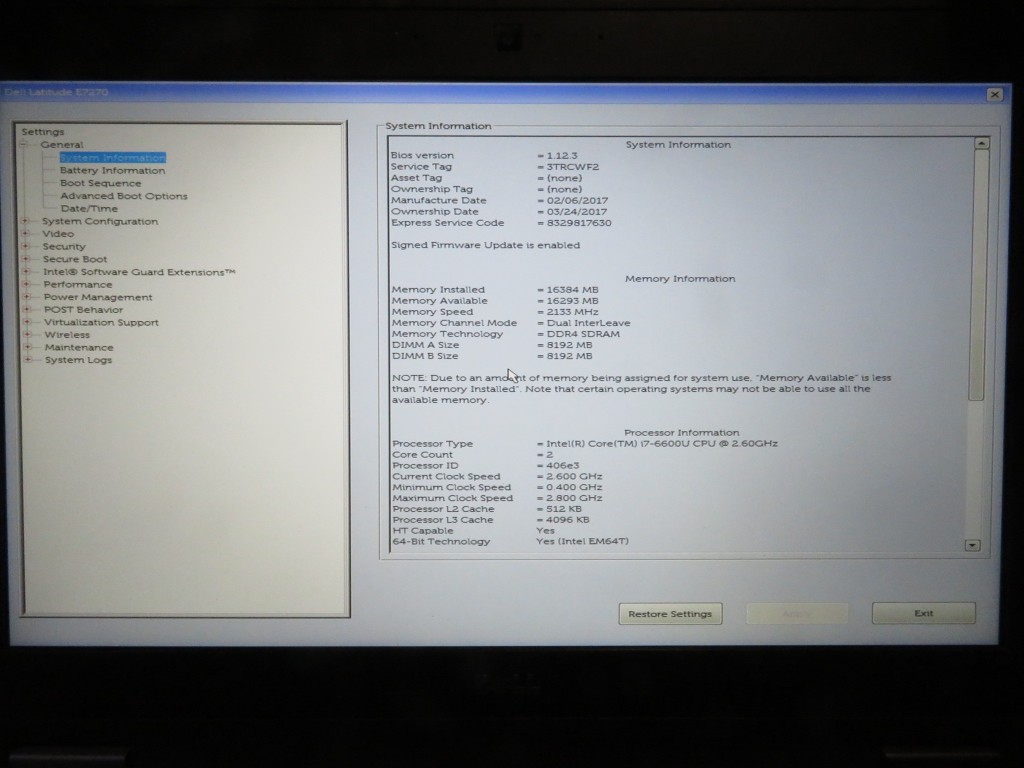The image size is (1024, 768).
Task: Click the Maximum Clock Speed 2.800 GHz value
Action: coord(574,498)
